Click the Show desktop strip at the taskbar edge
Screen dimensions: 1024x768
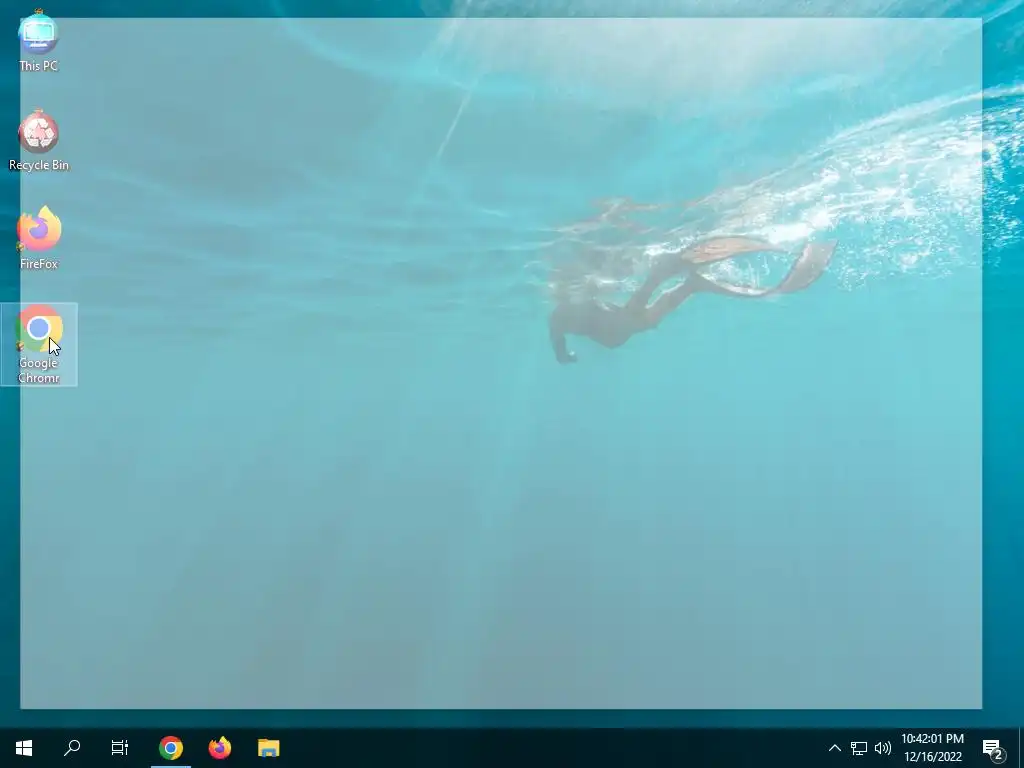click(1021, 748)
